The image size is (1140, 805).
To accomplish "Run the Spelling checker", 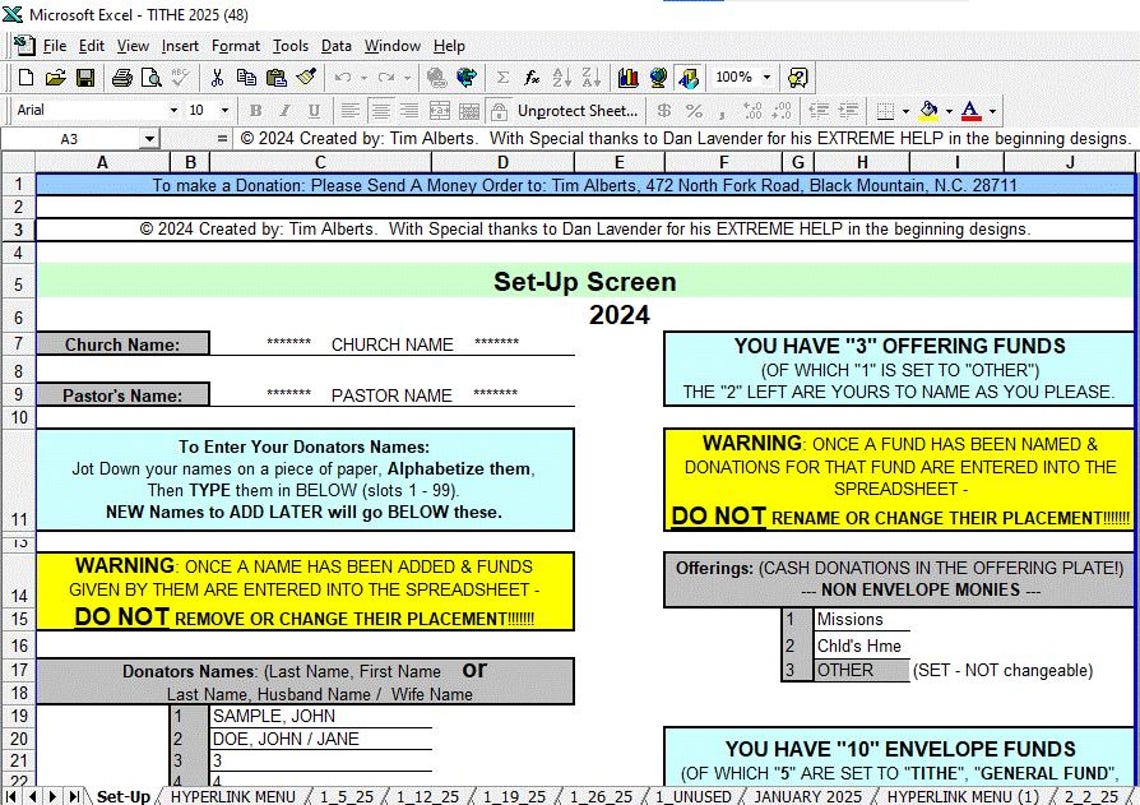I will 182,77.
